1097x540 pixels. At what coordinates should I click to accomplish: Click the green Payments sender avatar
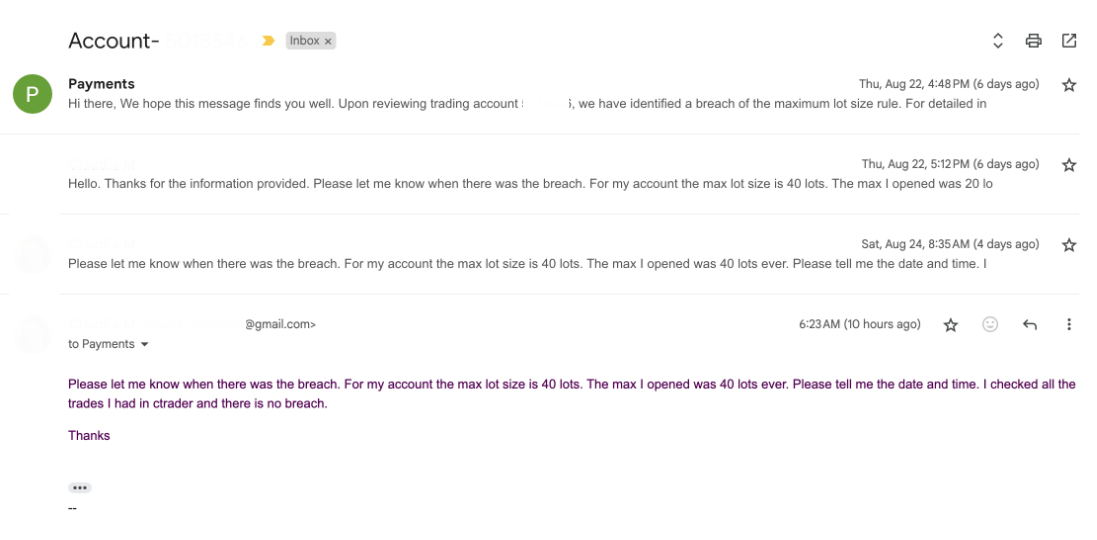(x=32, y=94)
